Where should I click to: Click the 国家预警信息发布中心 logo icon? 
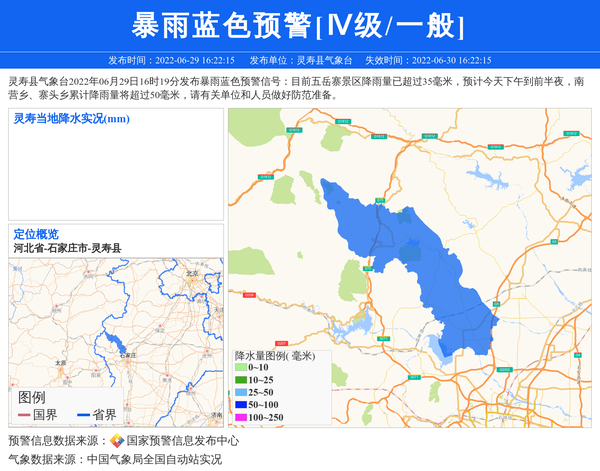[x=116, y=441]
